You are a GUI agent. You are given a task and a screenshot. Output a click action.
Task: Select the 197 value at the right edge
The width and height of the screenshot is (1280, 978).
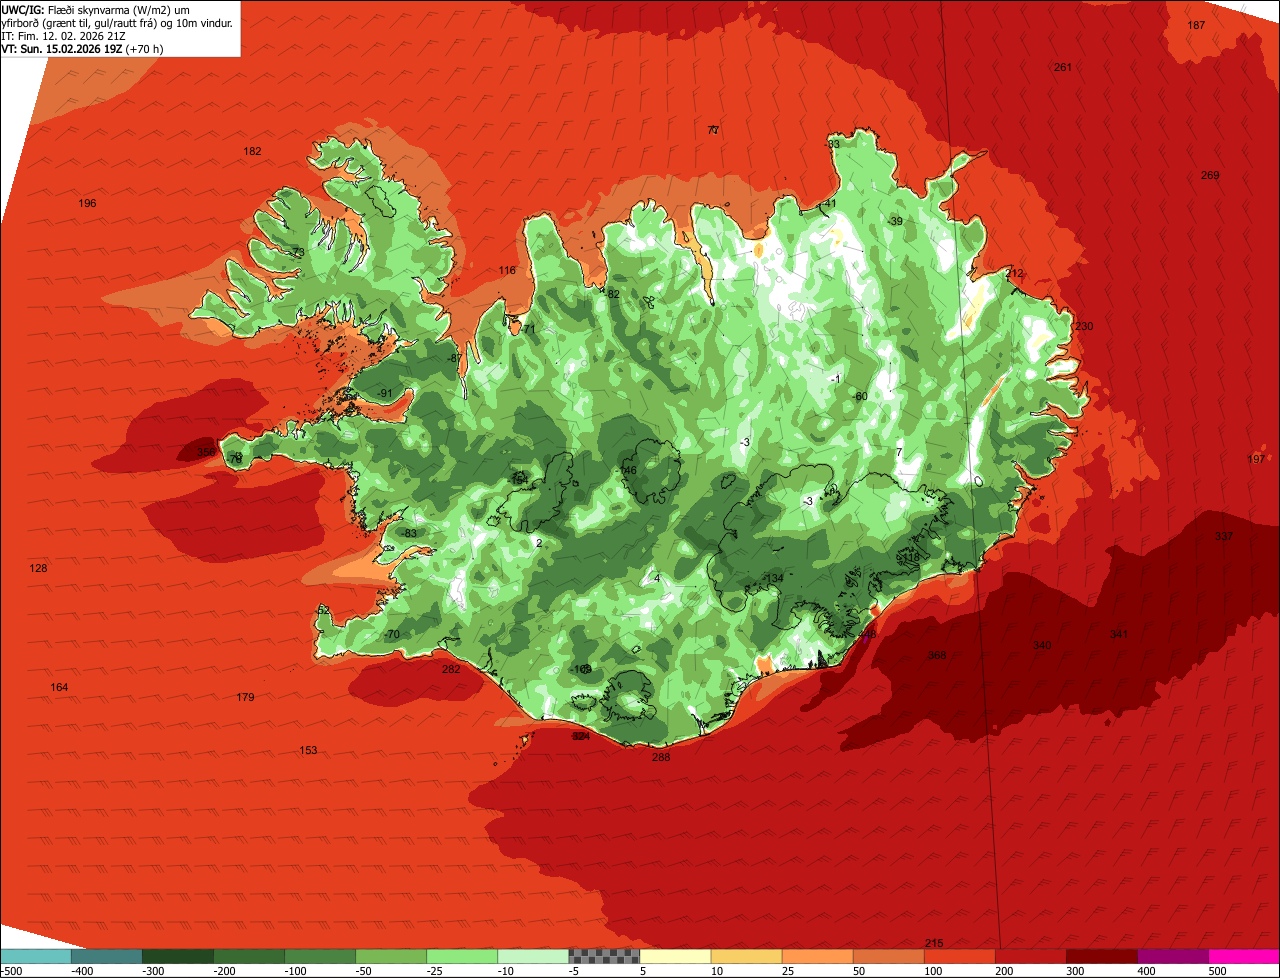(1256, 458)
